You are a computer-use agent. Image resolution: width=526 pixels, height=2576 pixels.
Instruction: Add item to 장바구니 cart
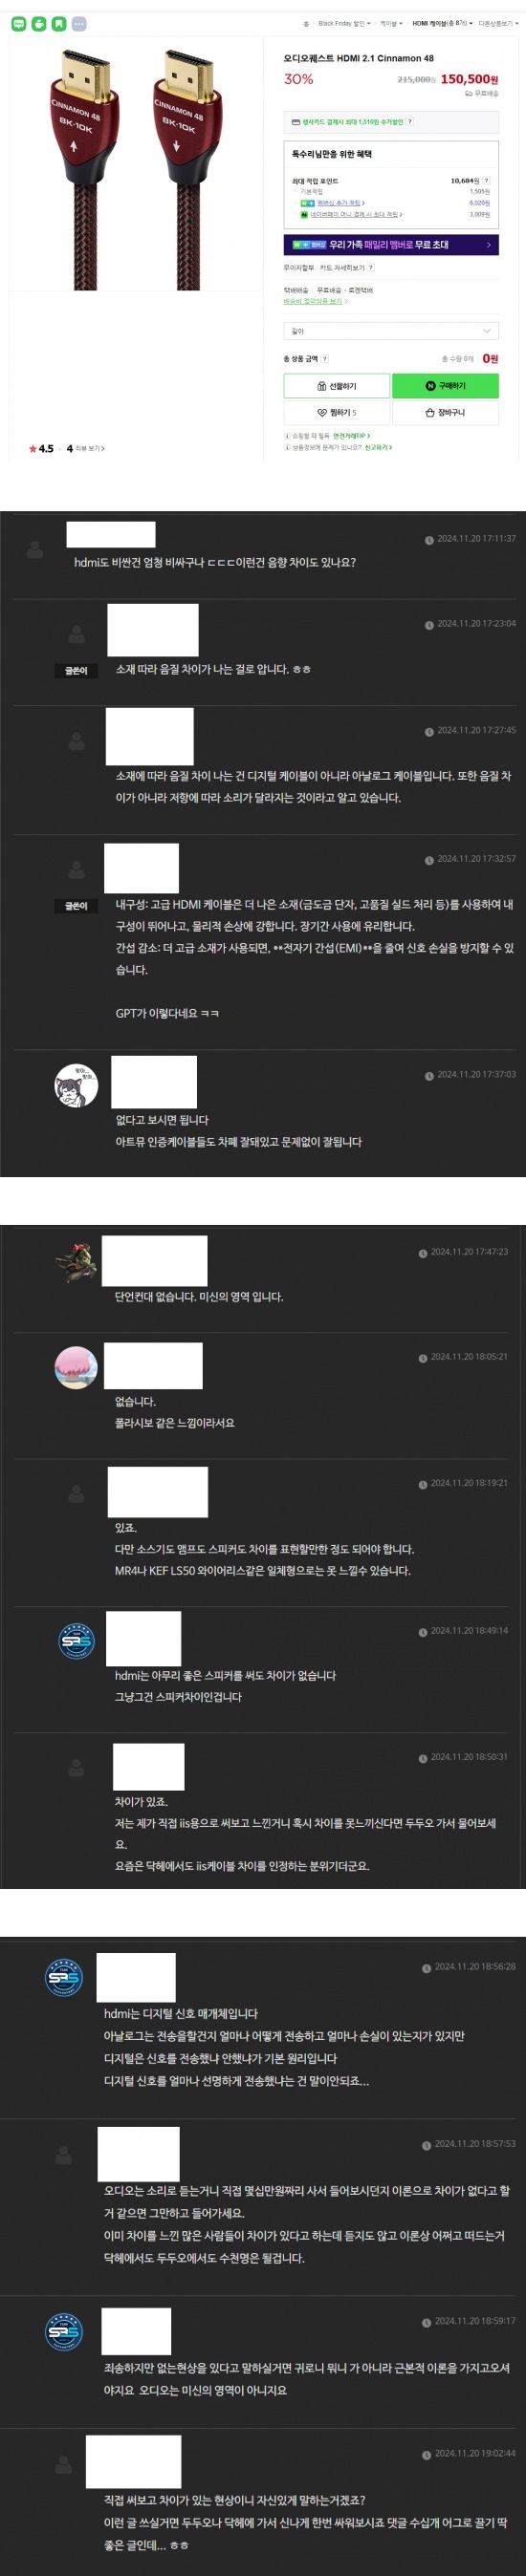tap(445, 412)
